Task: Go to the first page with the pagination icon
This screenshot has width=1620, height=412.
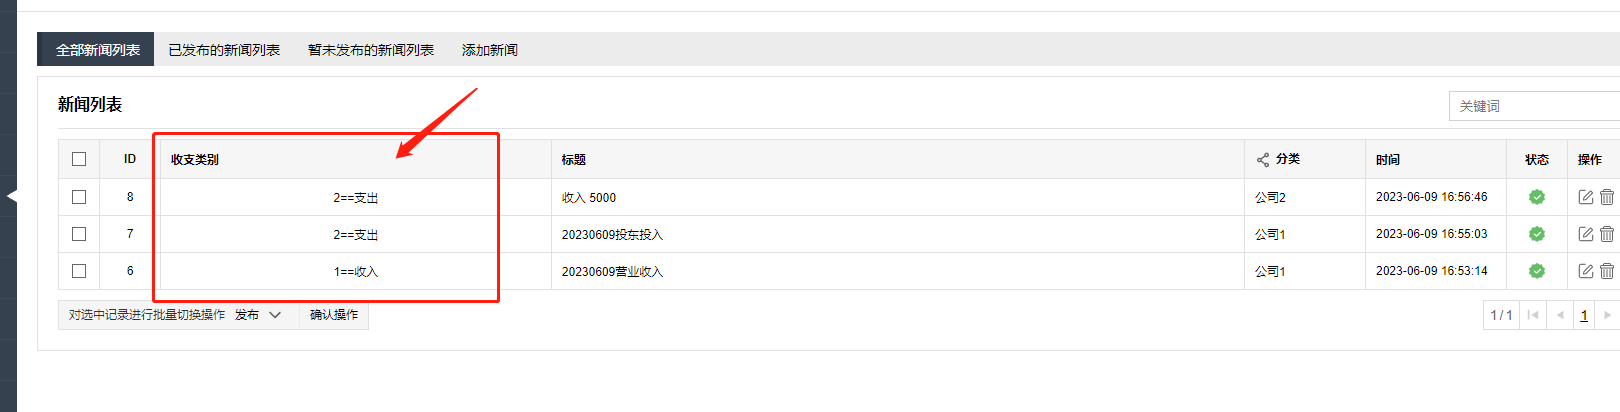Action: [1533, 315]
